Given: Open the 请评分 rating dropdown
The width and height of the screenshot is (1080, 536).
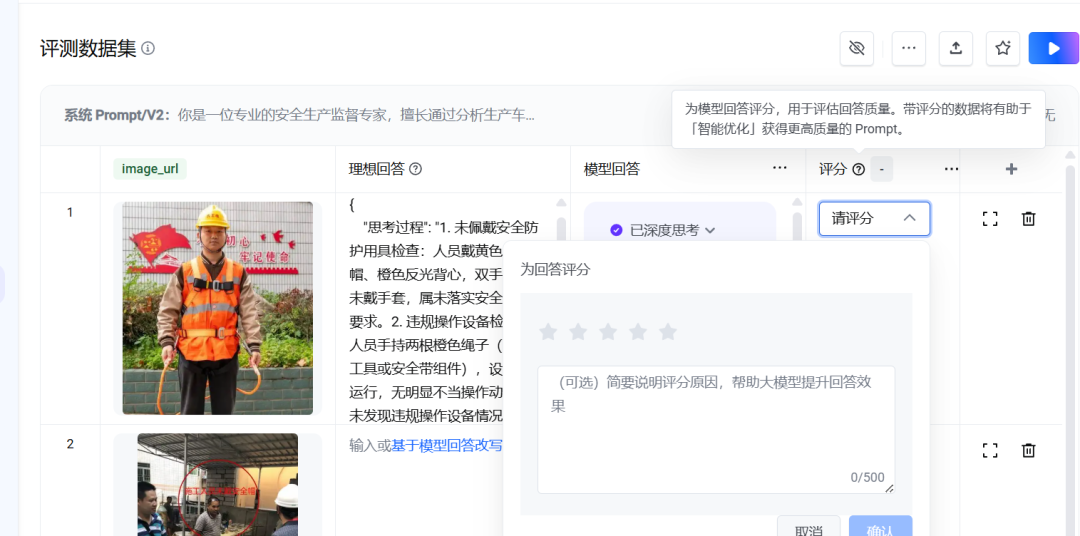Looking at the screenshot, I should tap(874, 218).
